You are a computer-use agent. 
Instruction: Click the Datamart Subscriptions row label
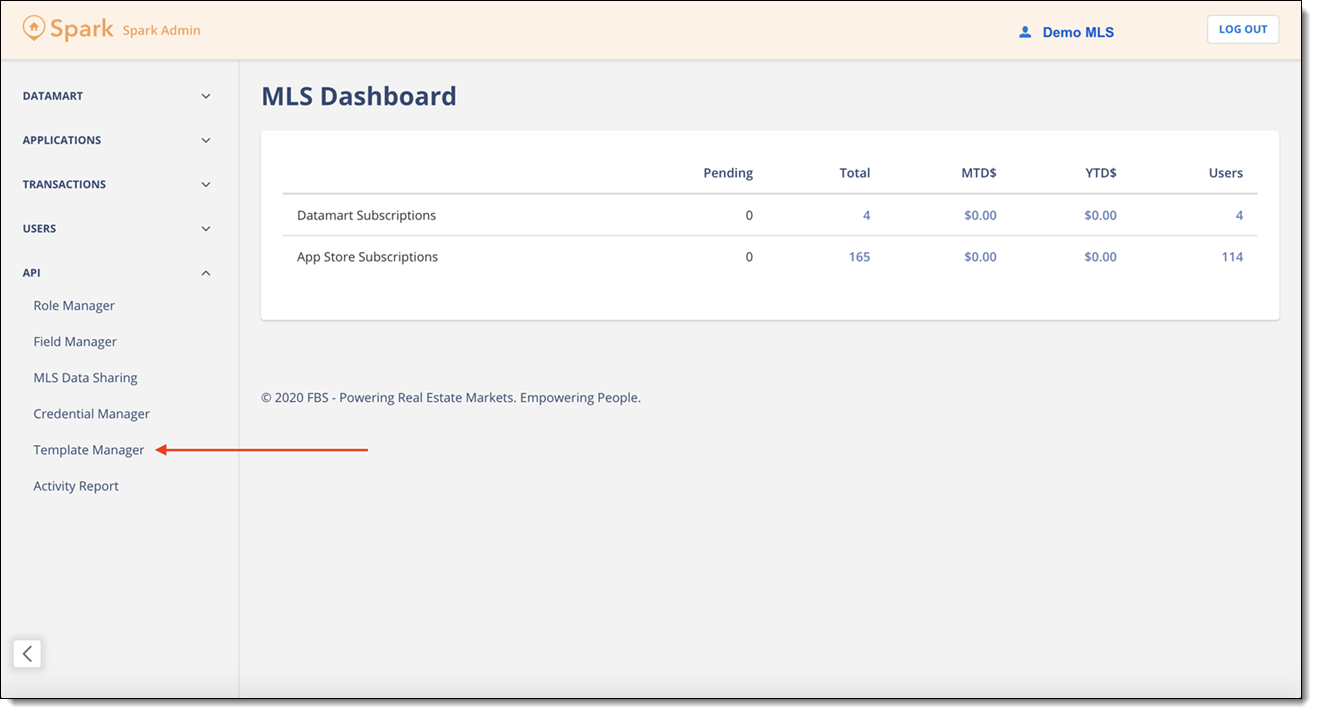(x=366, y=216)
